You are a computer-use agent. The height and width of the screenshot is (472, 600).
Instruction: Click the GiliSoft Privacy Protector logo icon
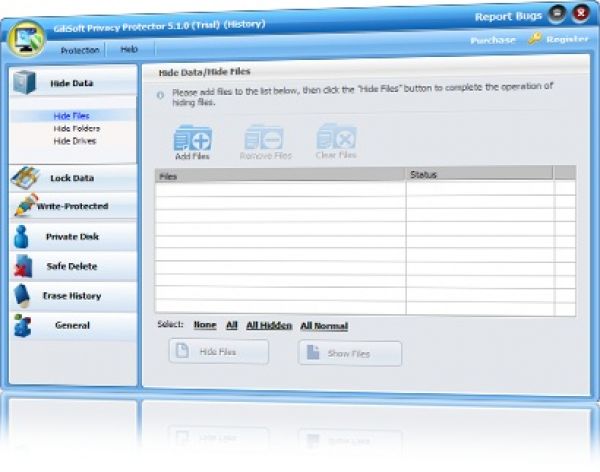(26, 39)
